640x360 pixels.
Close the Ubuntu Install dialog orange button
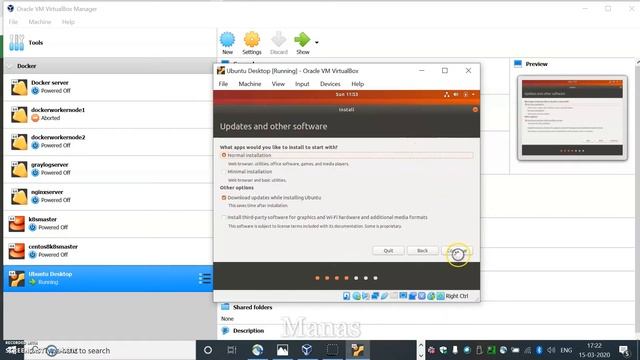click(x=475, y=109)
